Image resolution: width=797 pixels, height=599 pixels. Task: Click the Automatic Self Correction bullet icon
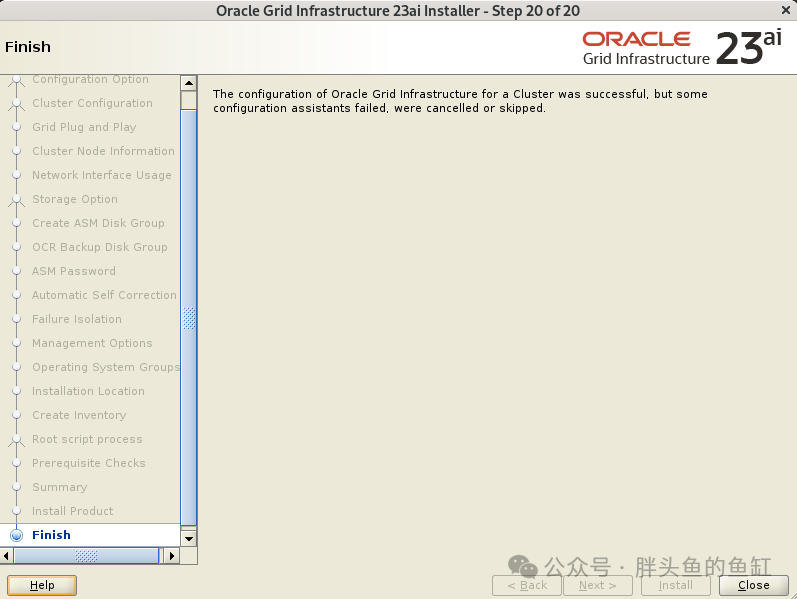pyautogui.click(x=17, y=295)
